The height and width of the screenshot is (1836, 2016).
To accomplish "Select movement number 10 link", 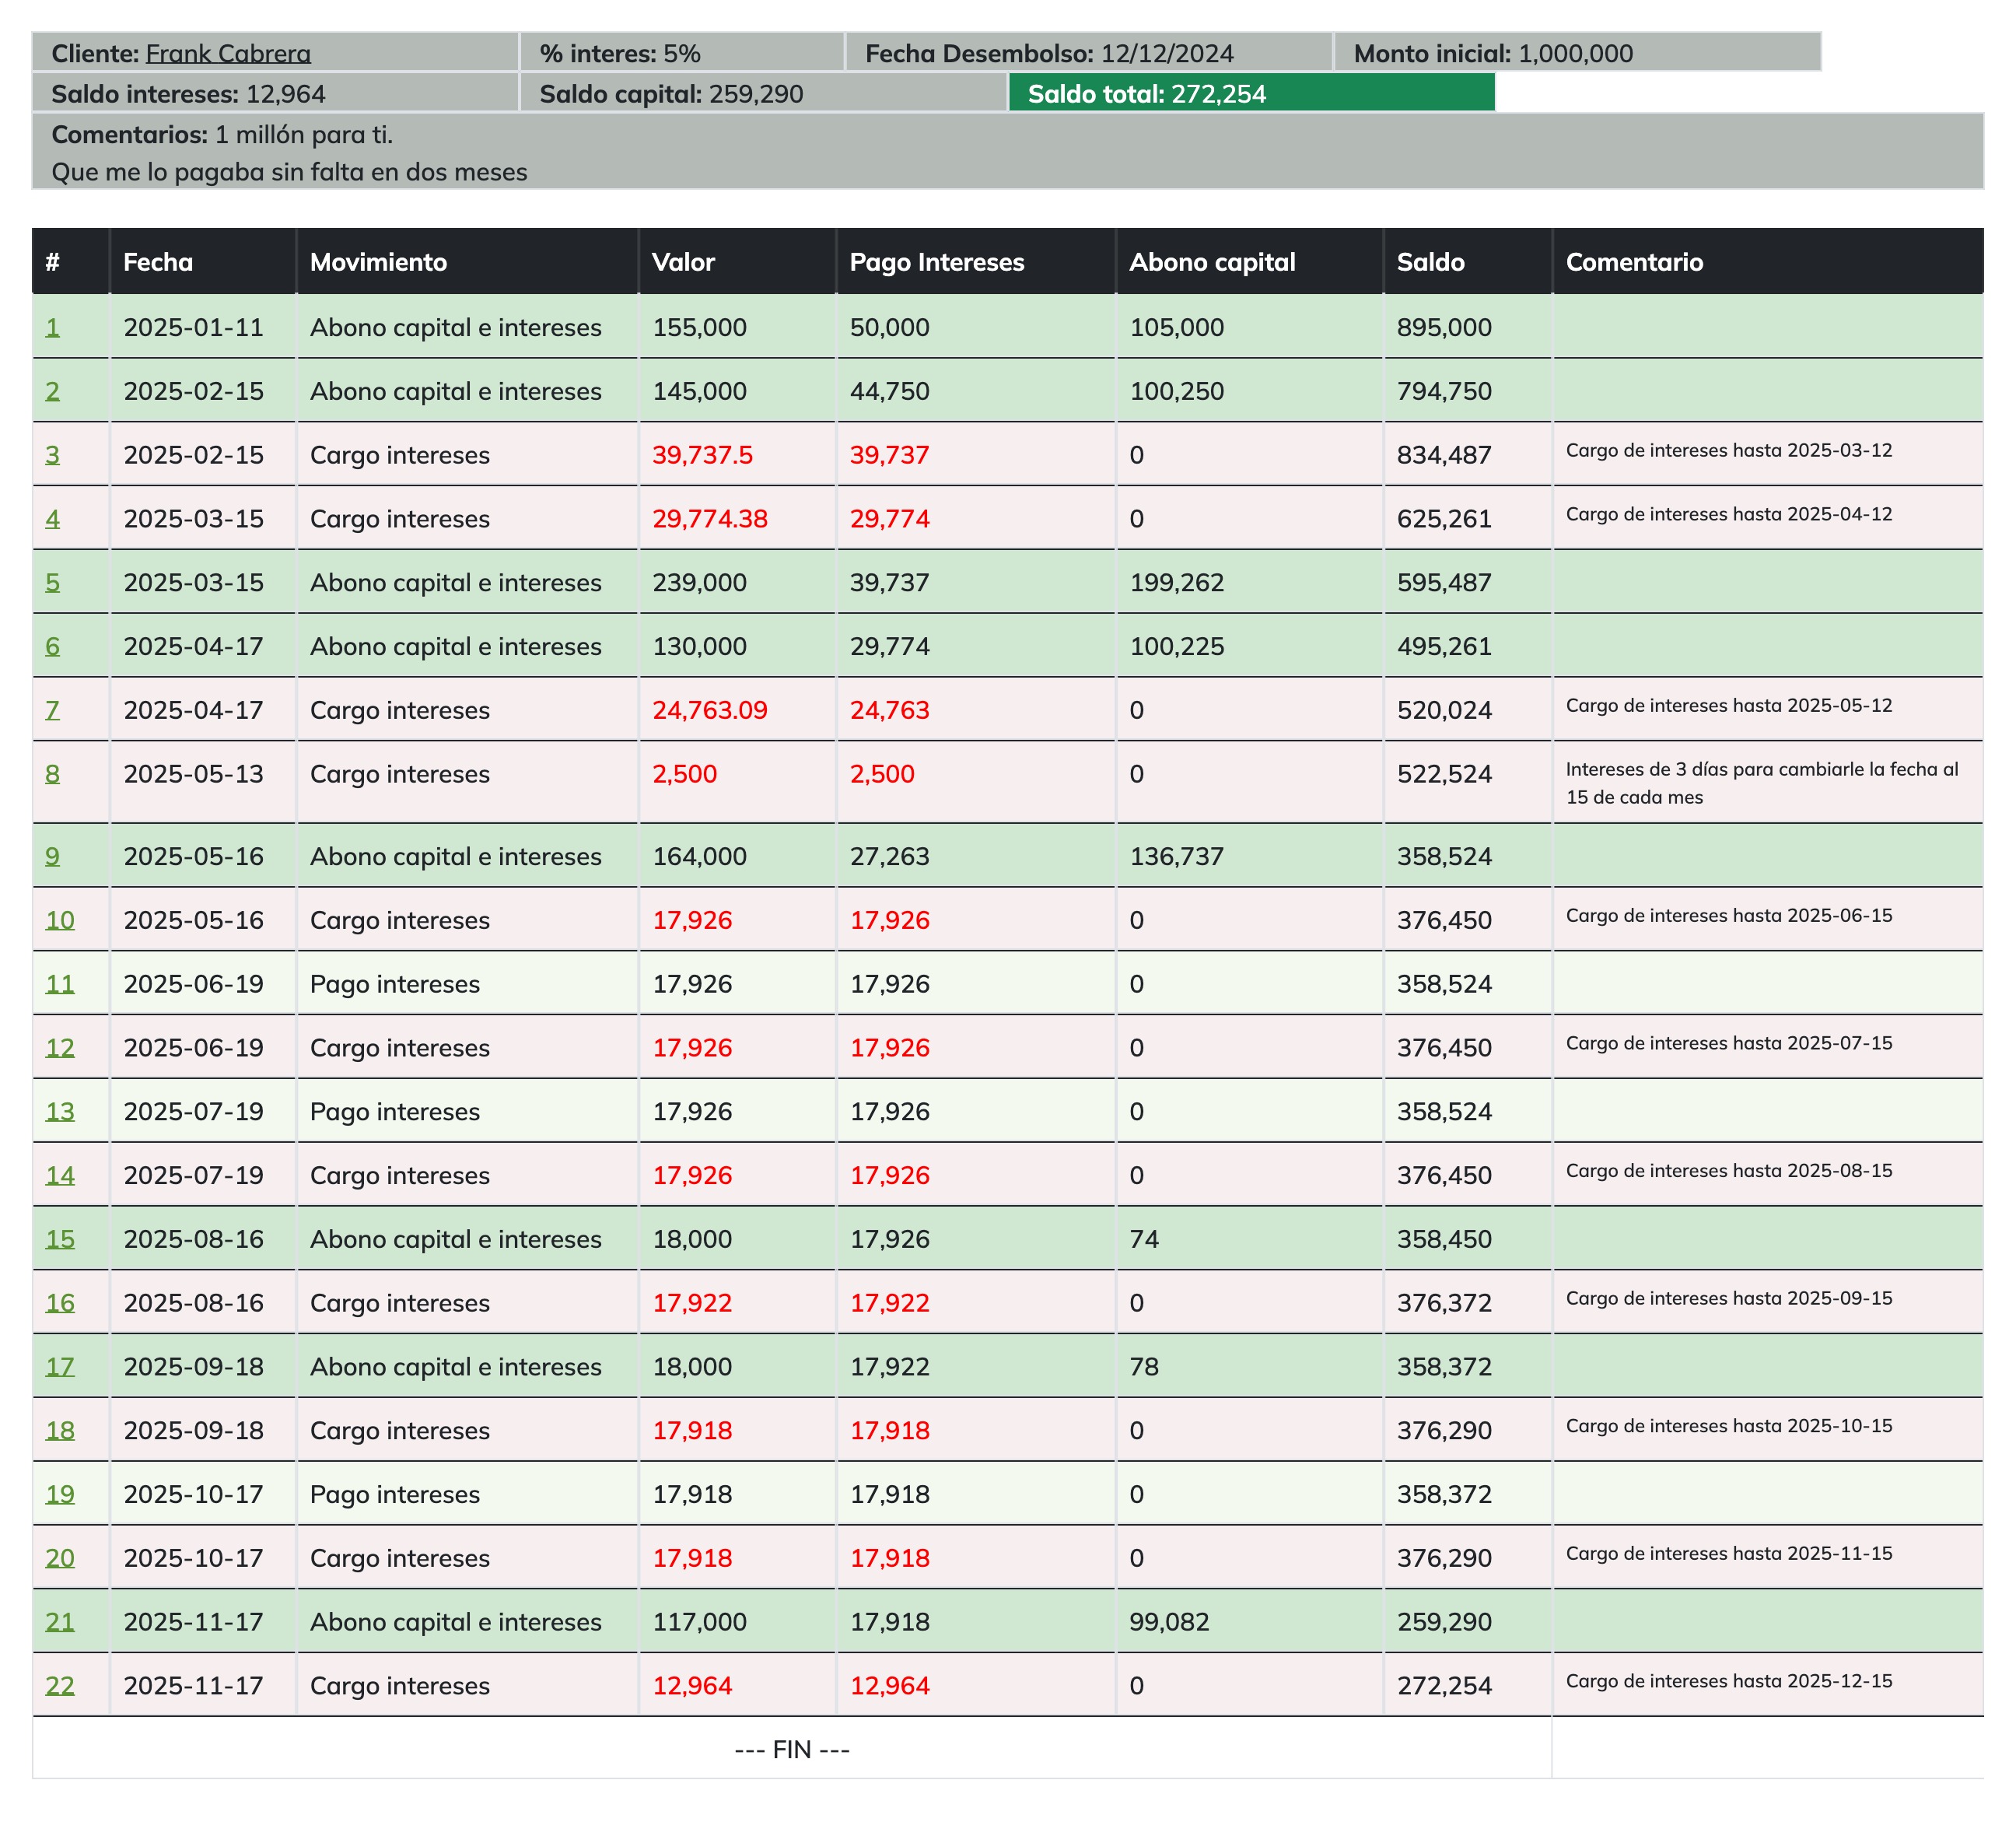I will (60, 921).
